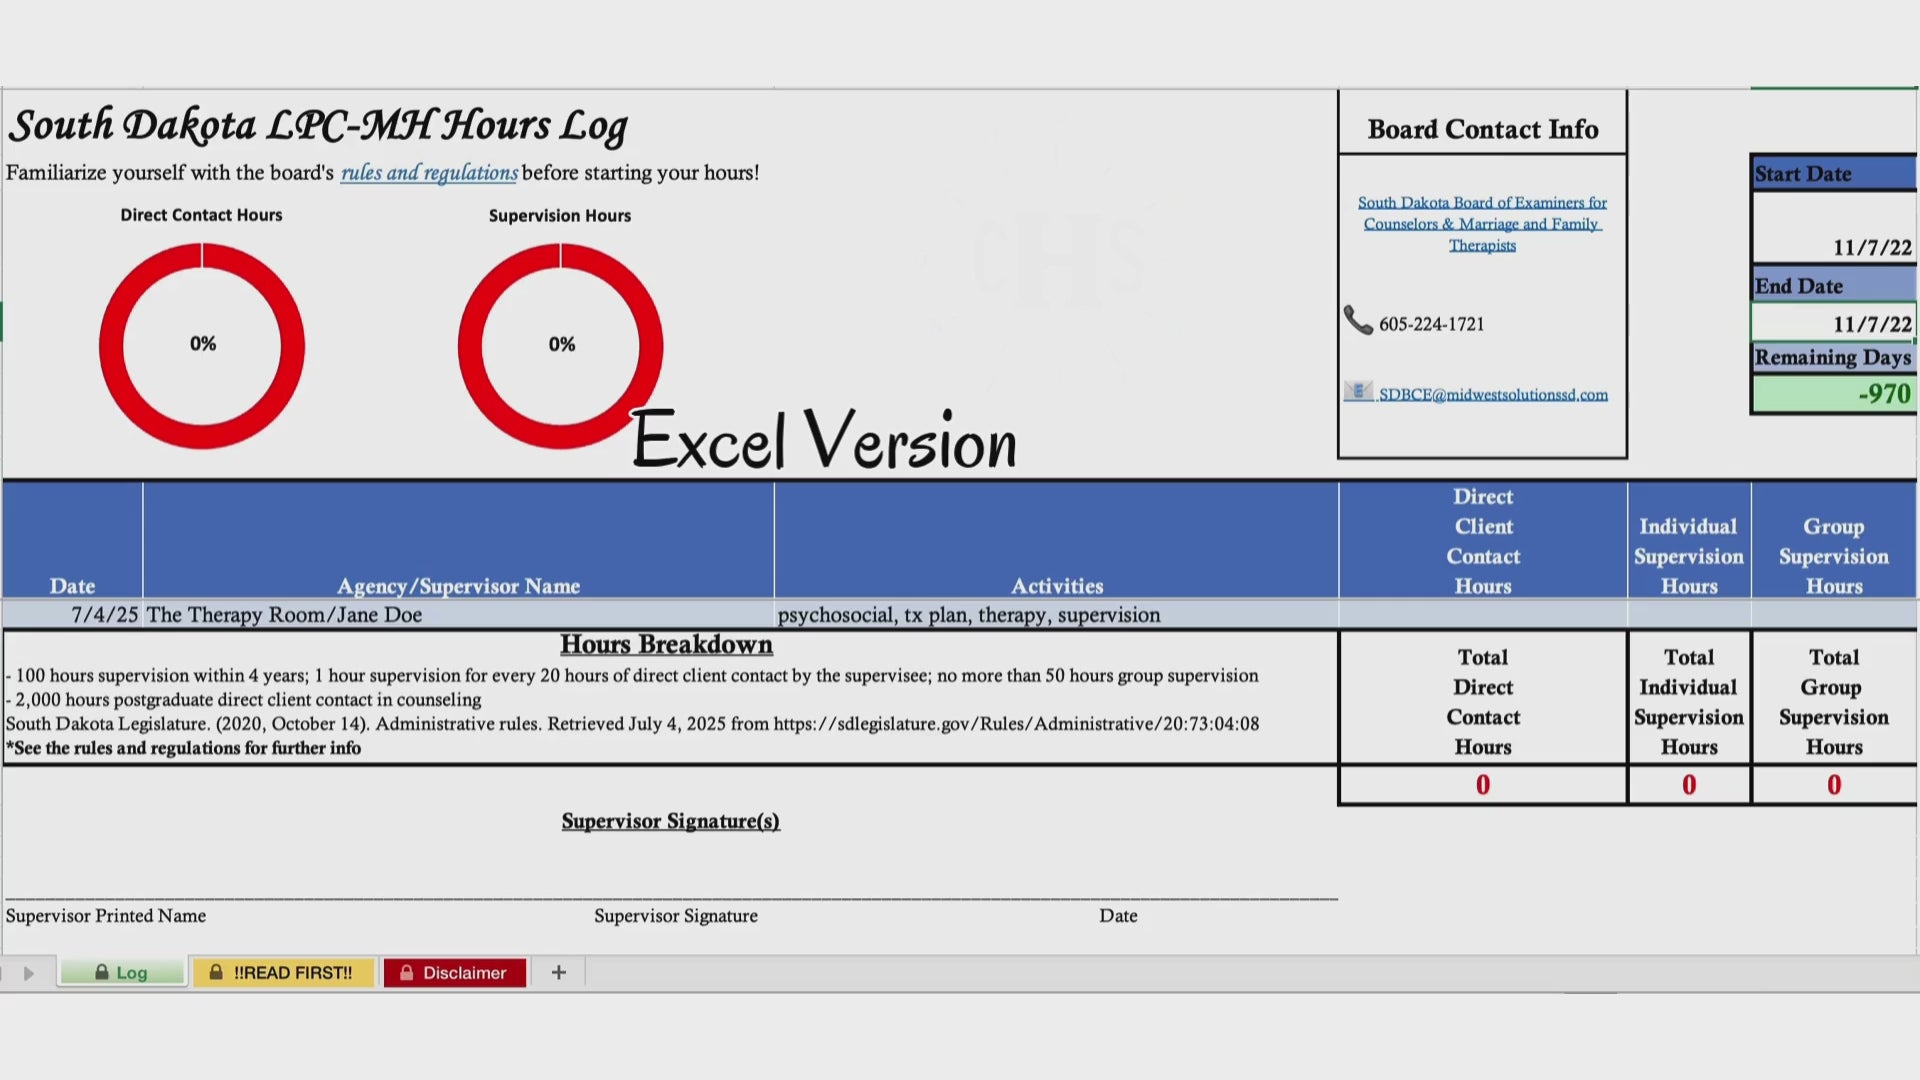
Task: Click the SDBCE@midwestsolutionssd.com email link
Action: 1493,395
